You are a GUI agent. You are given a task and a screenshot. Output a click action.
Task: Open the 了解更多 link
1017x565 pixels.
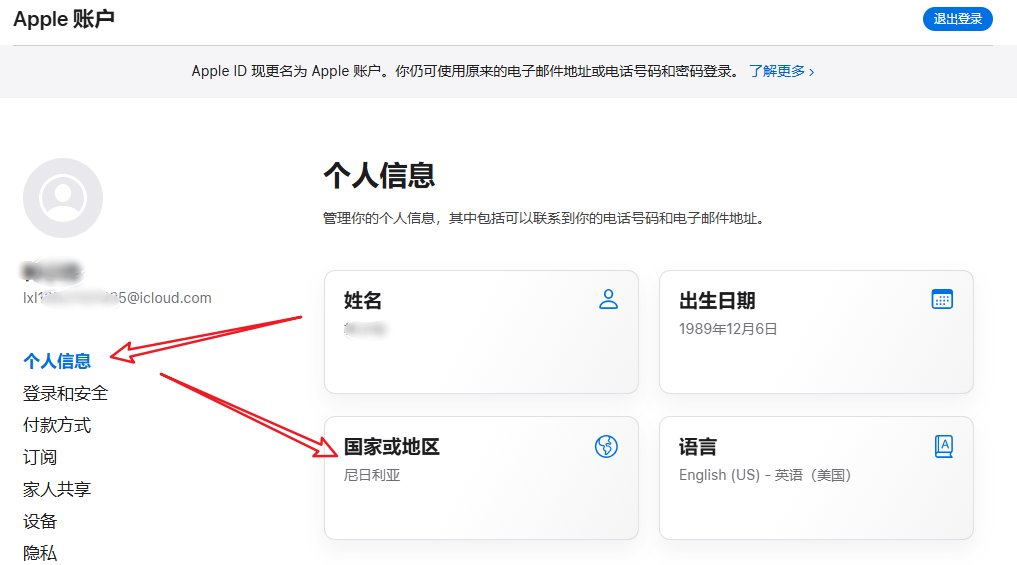[776, 72]
